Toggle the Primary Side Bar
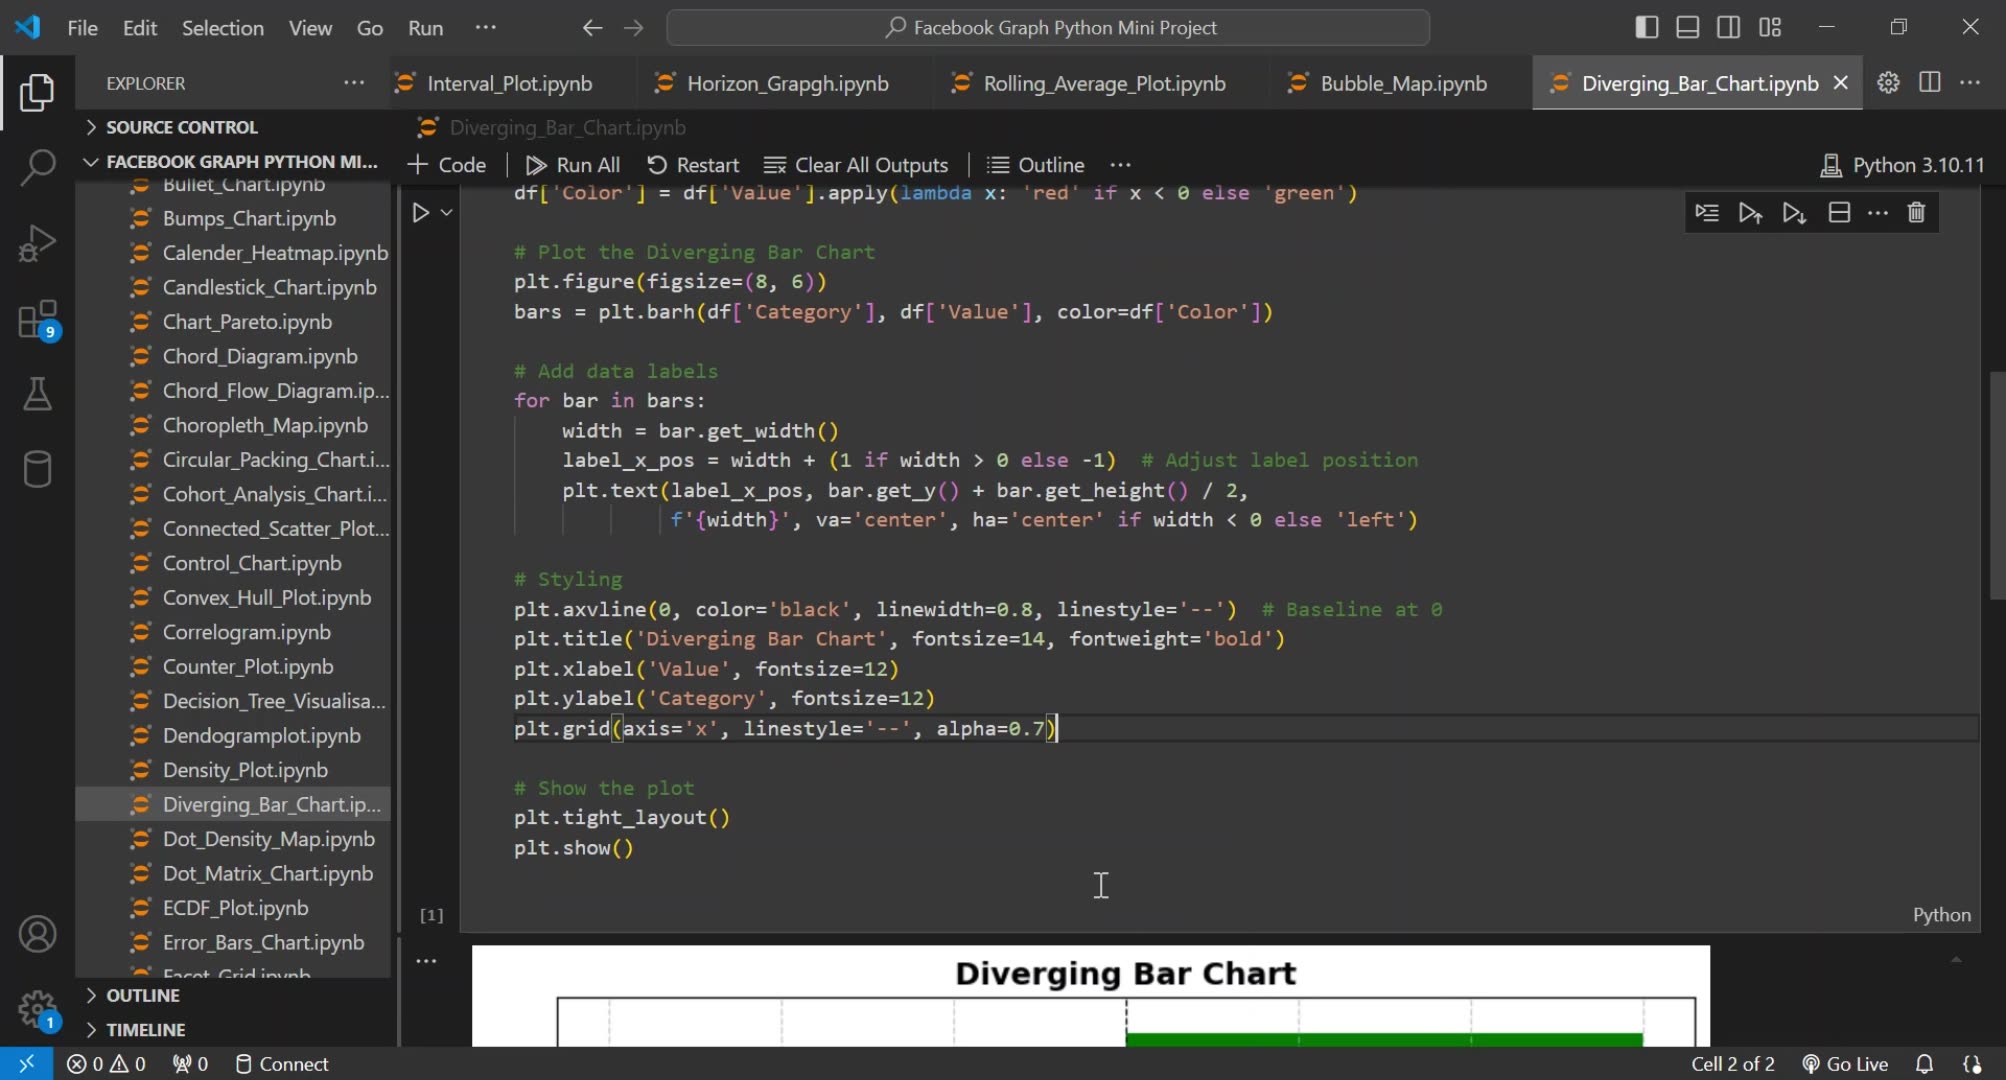Viewport: 2006px width, 1080px height. pos(1646,27)
